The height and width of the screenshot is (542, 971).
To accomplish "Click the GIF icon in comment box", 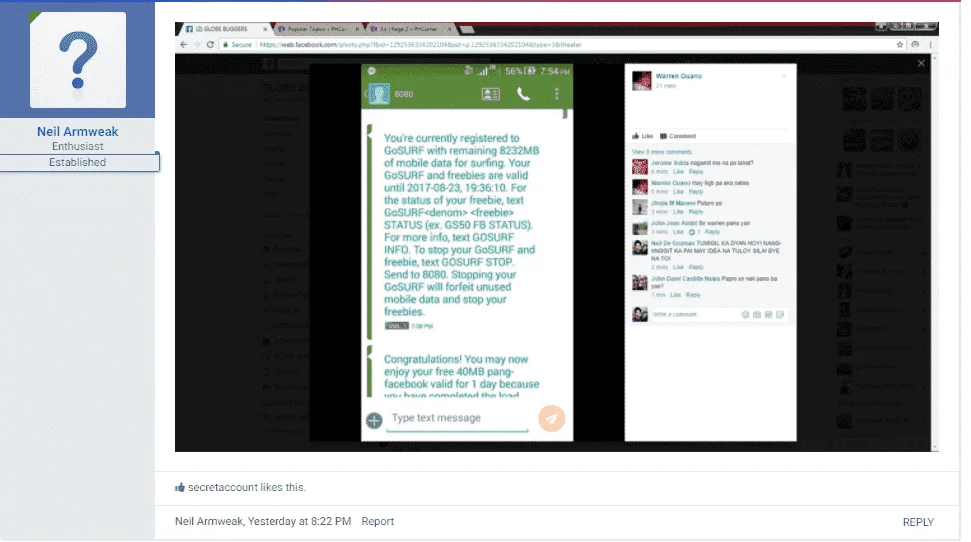I will coord(769,315).
